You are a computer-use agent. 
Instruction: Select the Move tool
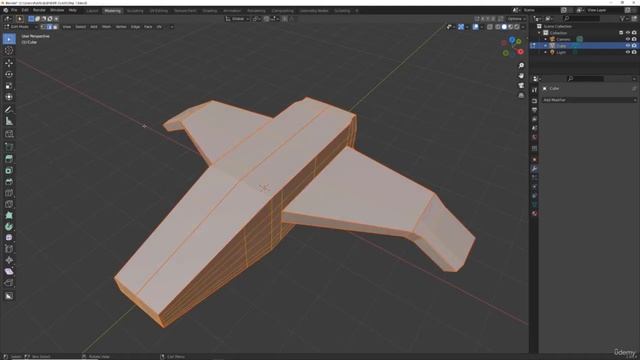(x=9, y=63)
